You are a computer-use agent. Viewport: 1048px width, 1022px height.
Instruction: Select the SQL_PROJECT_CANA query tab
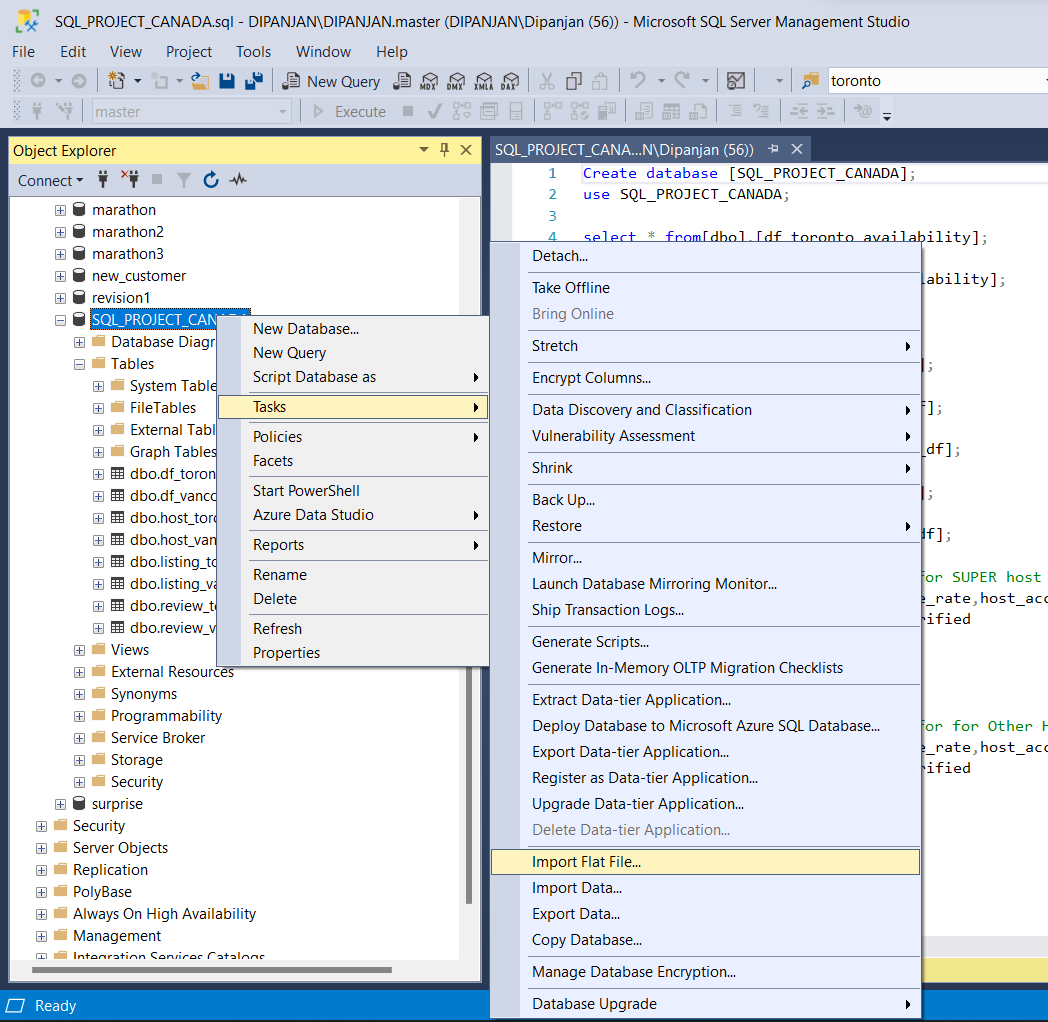pos(624,150)
